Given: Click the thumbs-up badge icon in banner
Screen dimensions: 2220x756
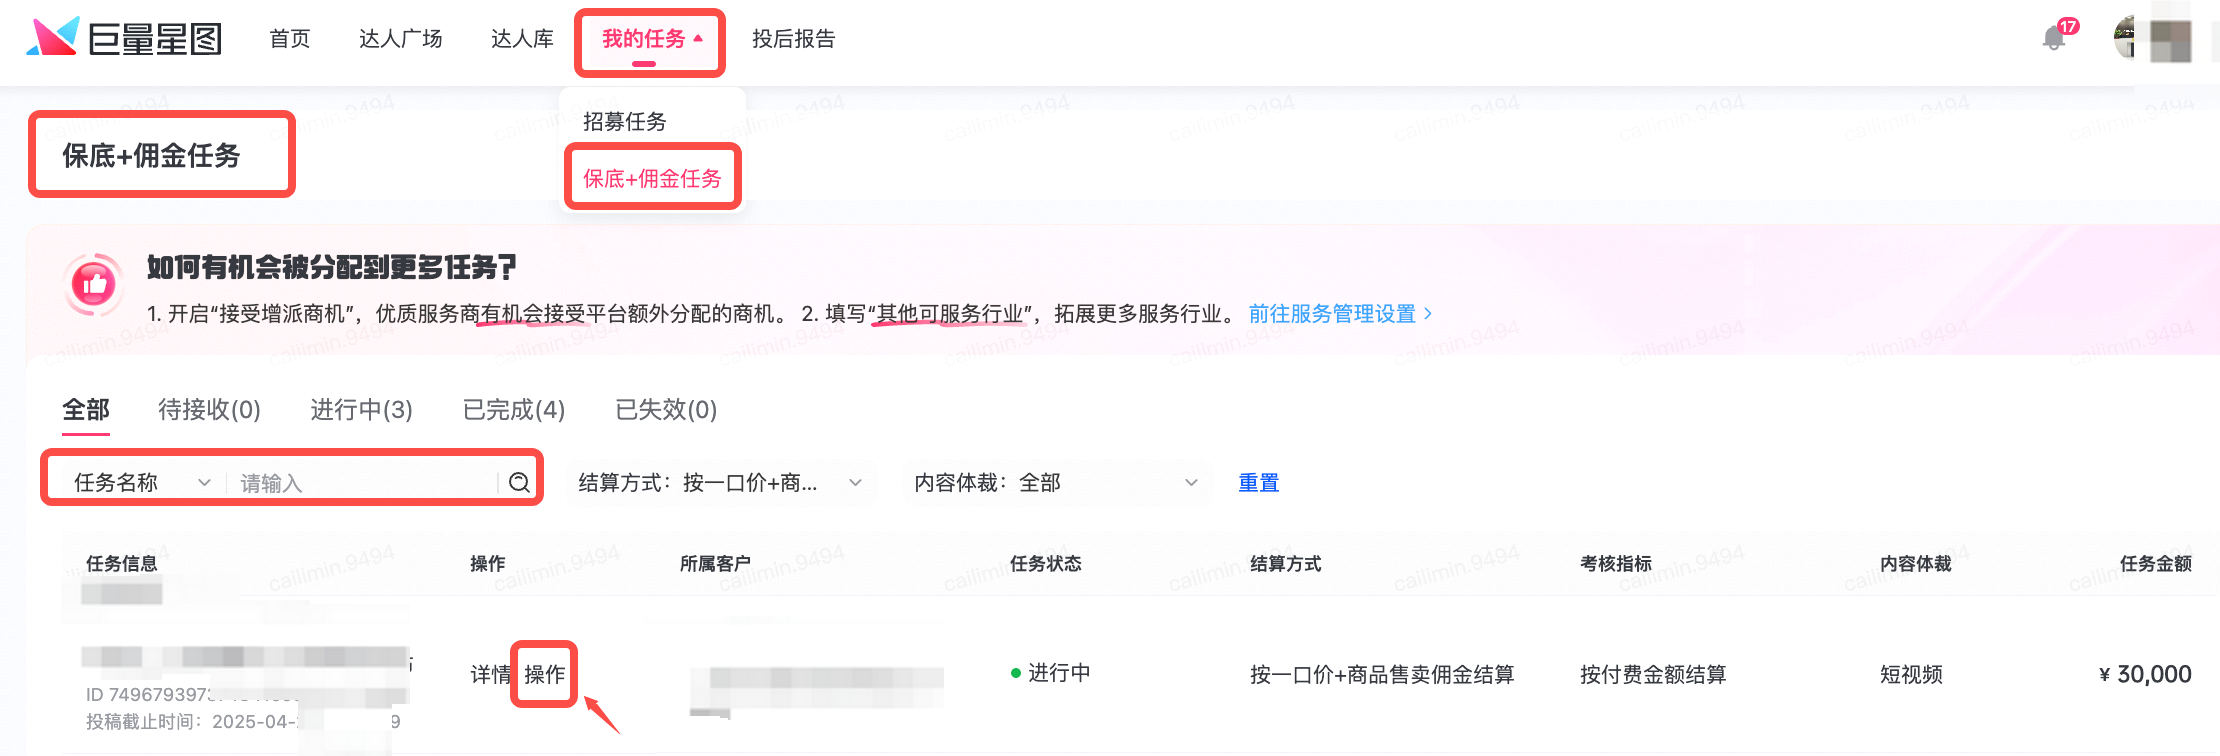Looking at the screenshot, I should click(95, 285).
